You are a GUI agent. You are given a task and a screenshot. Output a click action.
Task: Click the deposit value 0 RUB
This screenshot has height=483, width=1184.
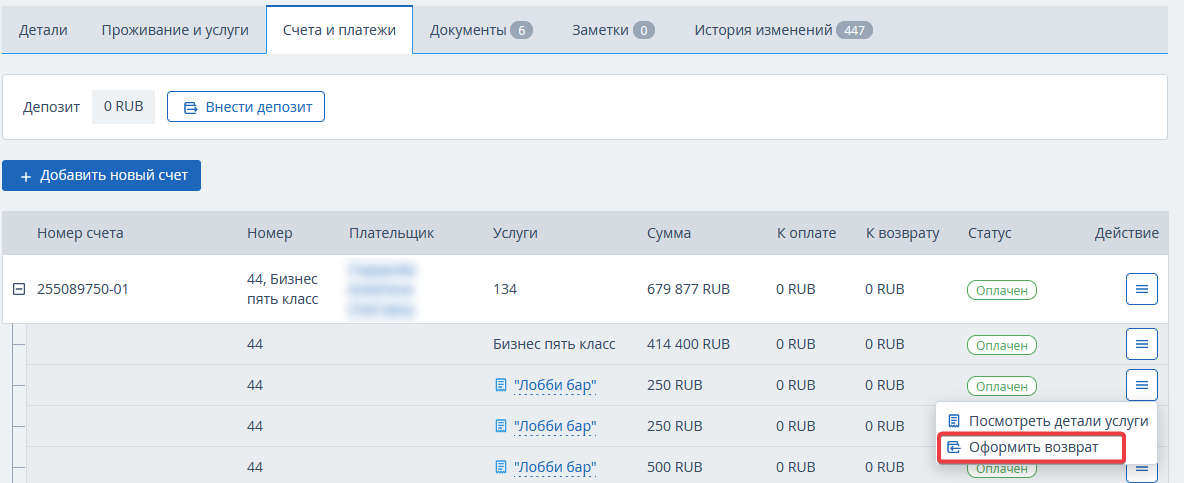pos(123,106)
